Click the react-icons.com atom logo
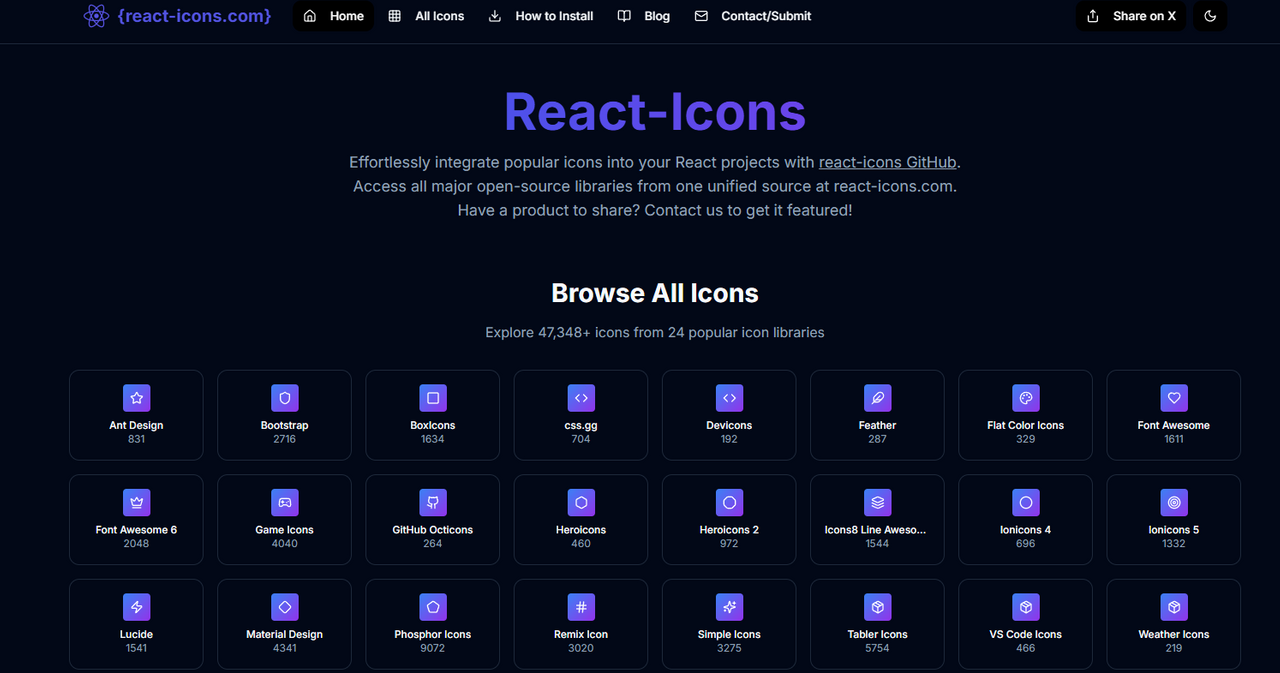The height and width of the screenshot is (673, 1280). [x=96, y=16]
